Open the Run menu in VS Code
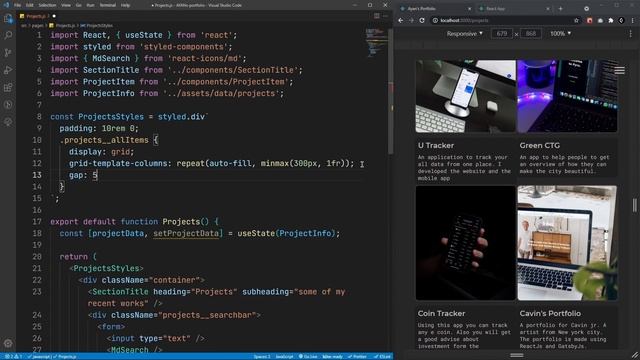 coord(90,5)
